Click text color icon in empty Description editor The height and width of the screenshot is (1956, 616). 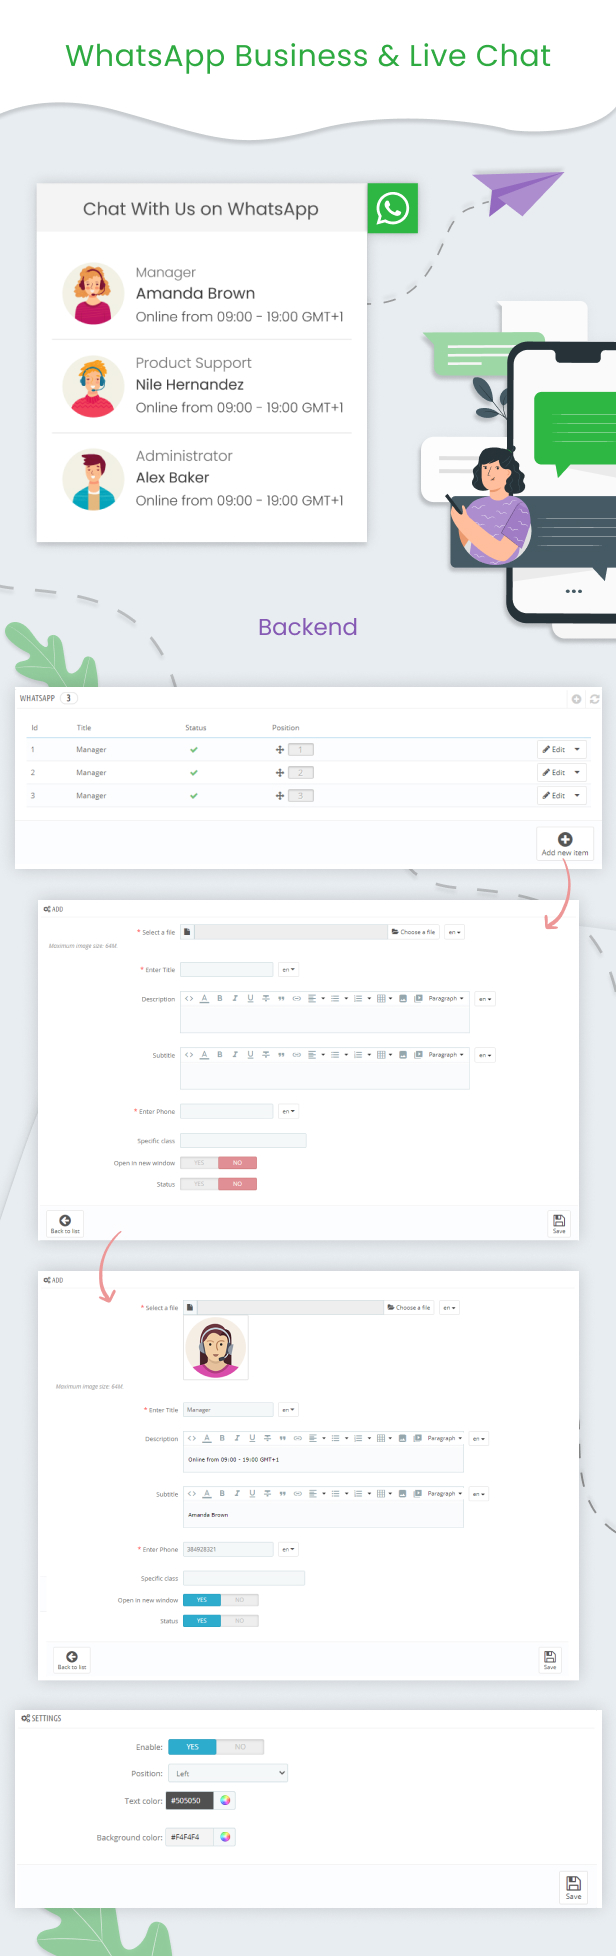205,998
